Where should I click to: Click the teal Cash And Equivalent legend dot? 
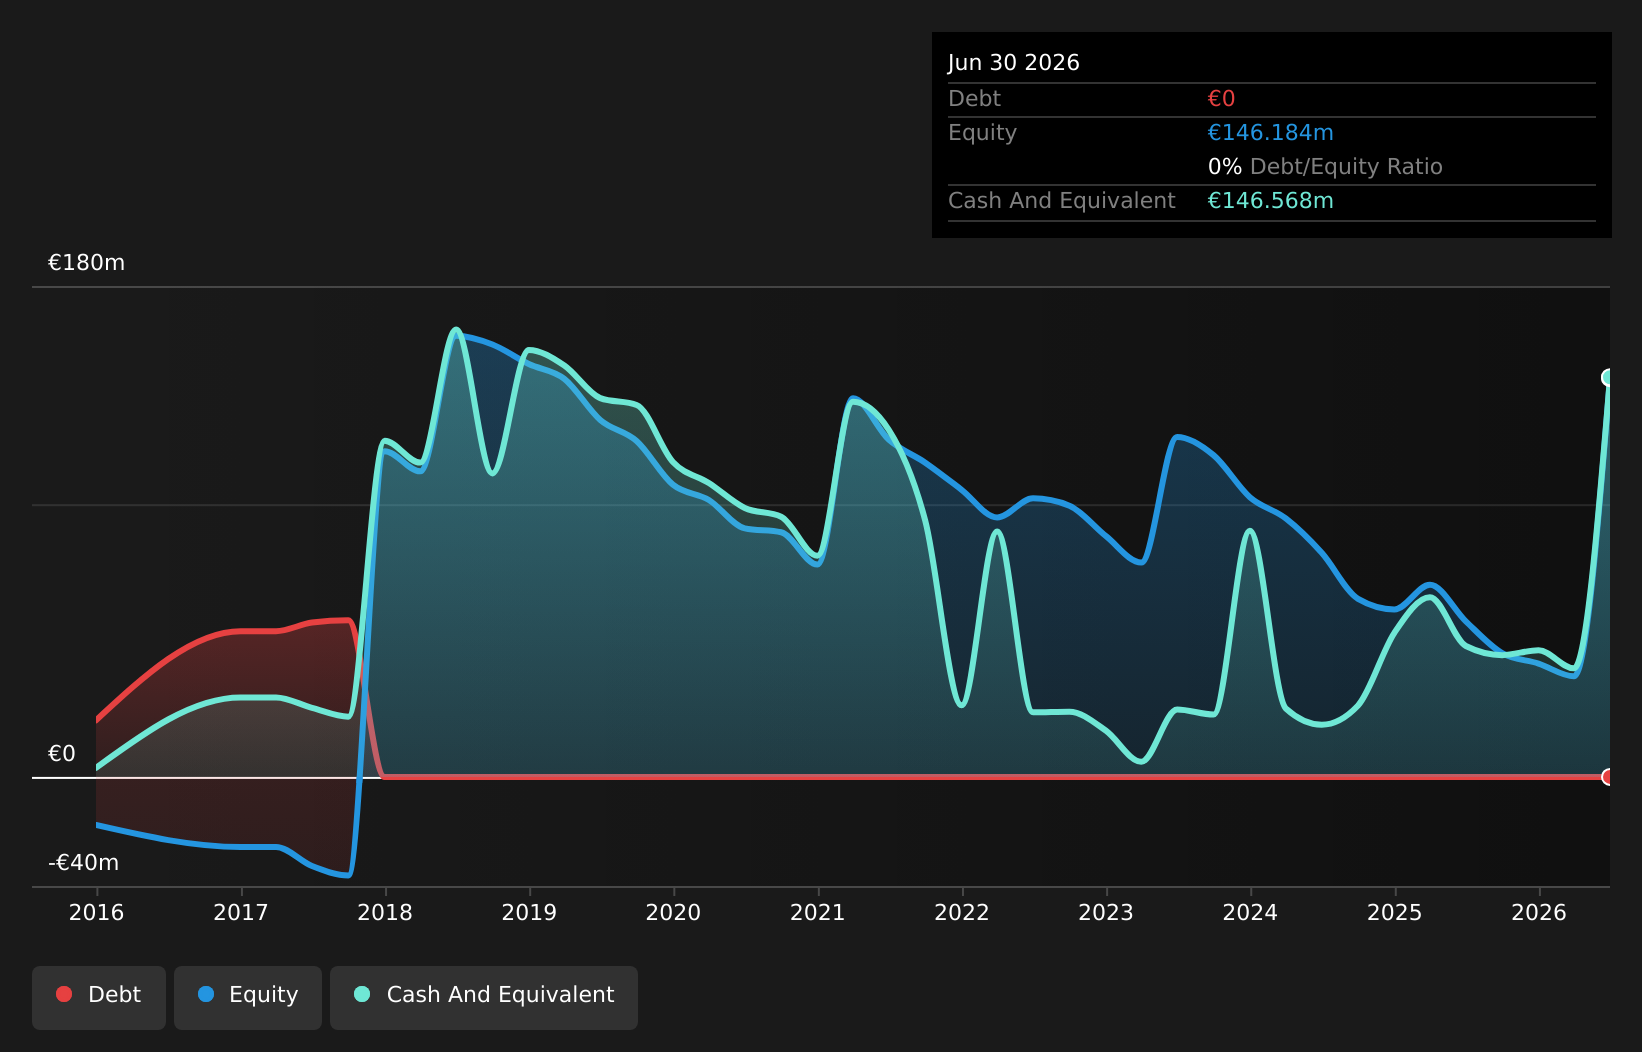pos(362,994)
